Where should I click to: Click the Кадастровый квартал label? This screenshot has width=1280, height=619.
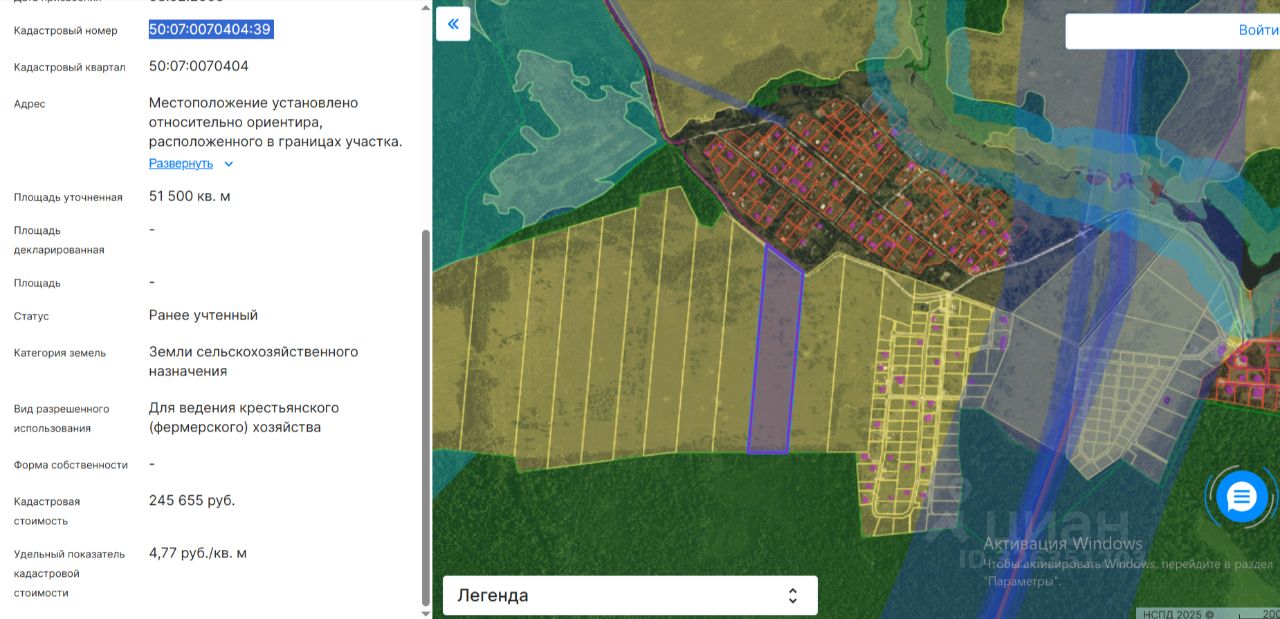70,67
